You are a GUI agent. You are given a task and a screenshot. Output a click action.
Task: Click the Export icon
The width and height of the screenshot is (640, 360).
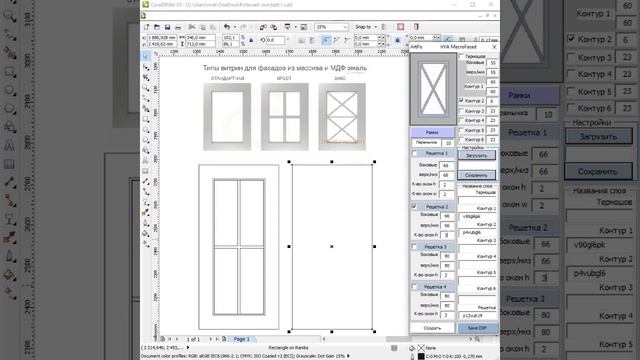pyautogui.click(x=274, y=27)
